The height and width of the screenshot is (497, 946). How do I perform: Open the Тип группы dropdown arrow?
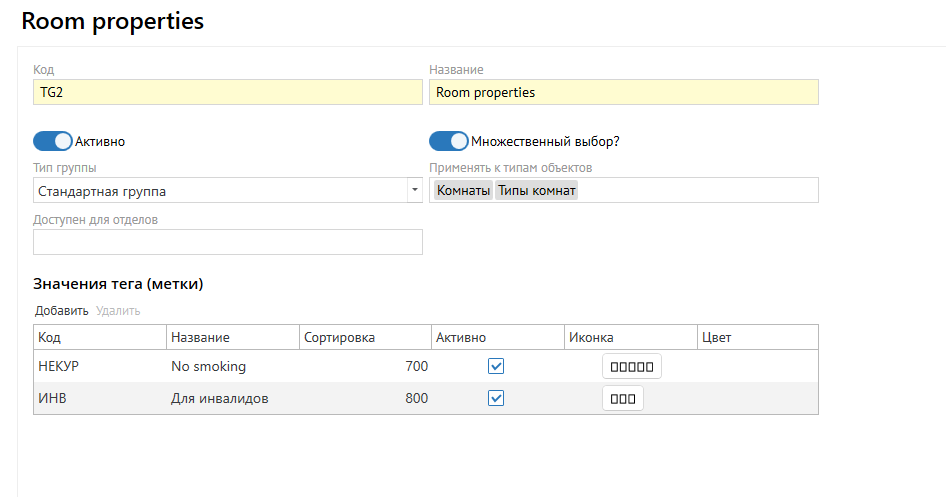tap(414, 190)
